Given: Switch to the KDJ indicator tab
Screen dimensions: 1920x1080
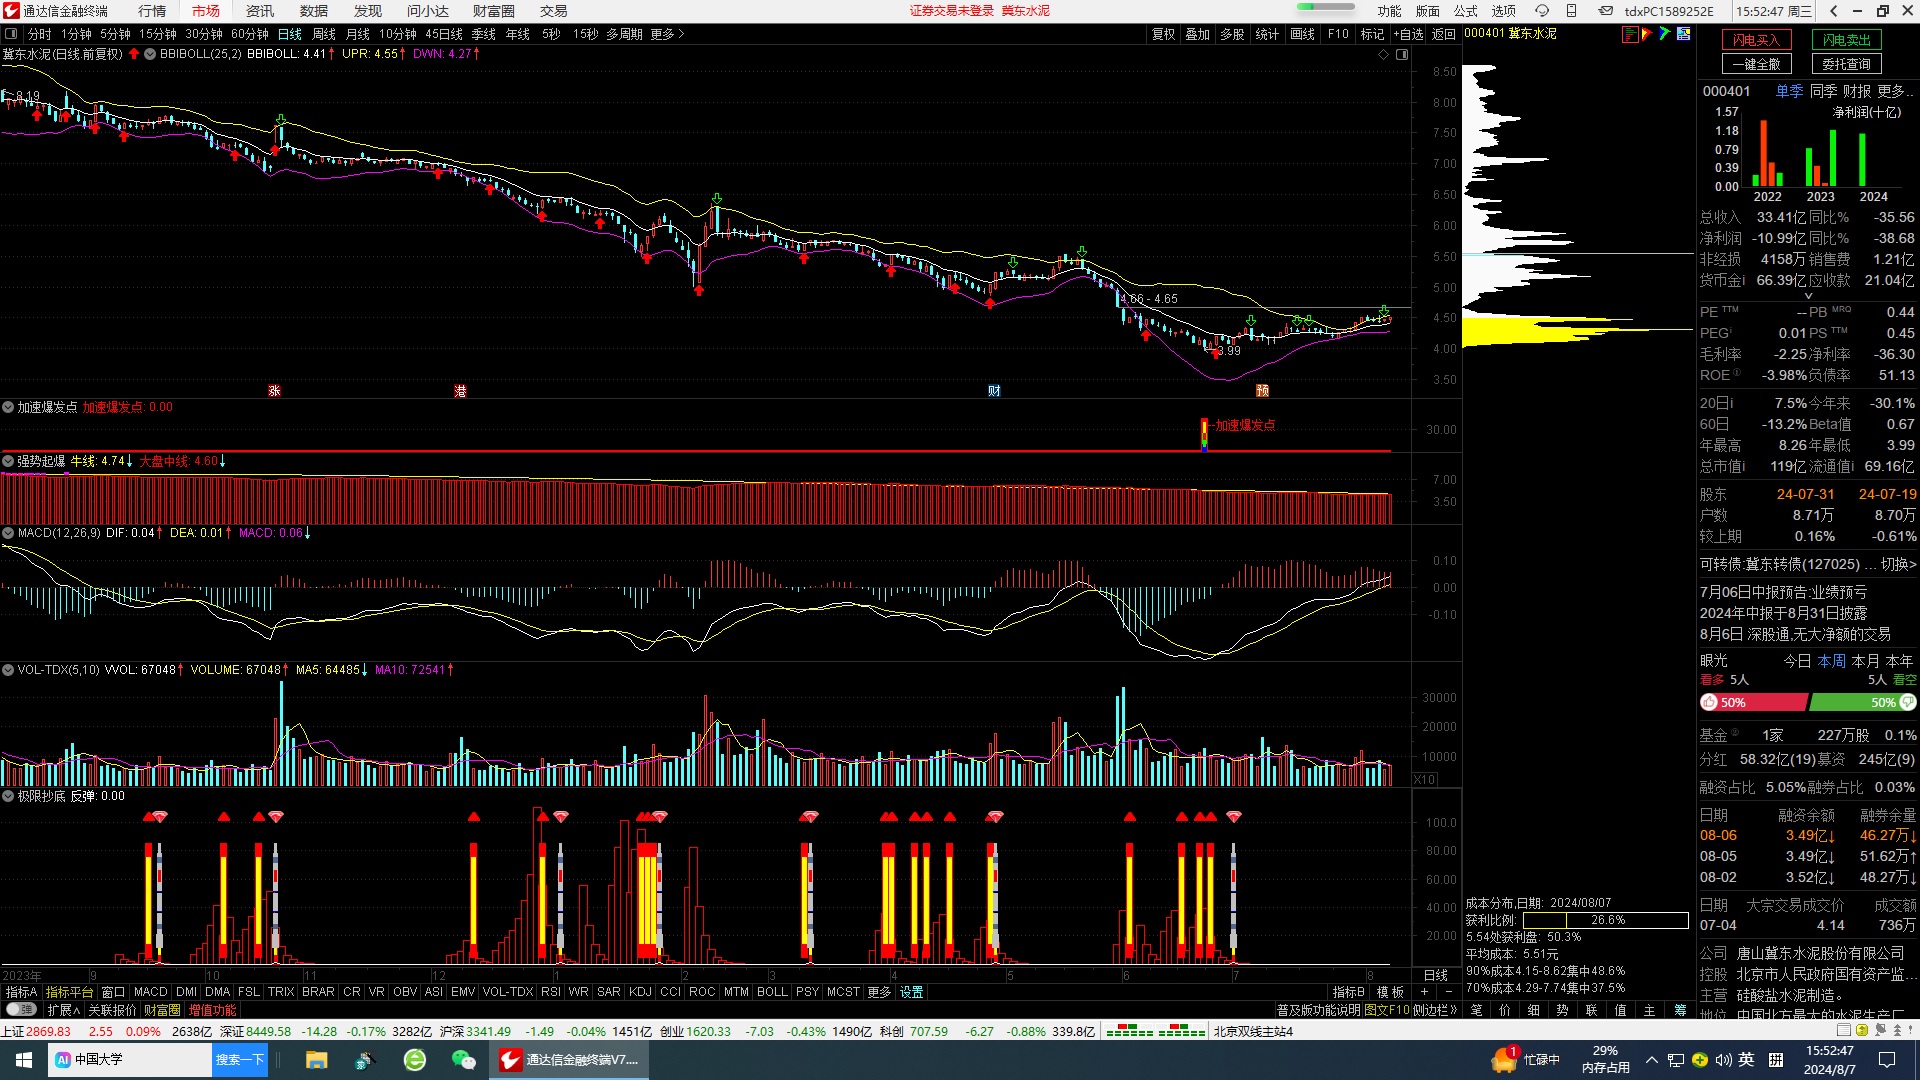Looking at the screenshot, I should coord(640,993).
